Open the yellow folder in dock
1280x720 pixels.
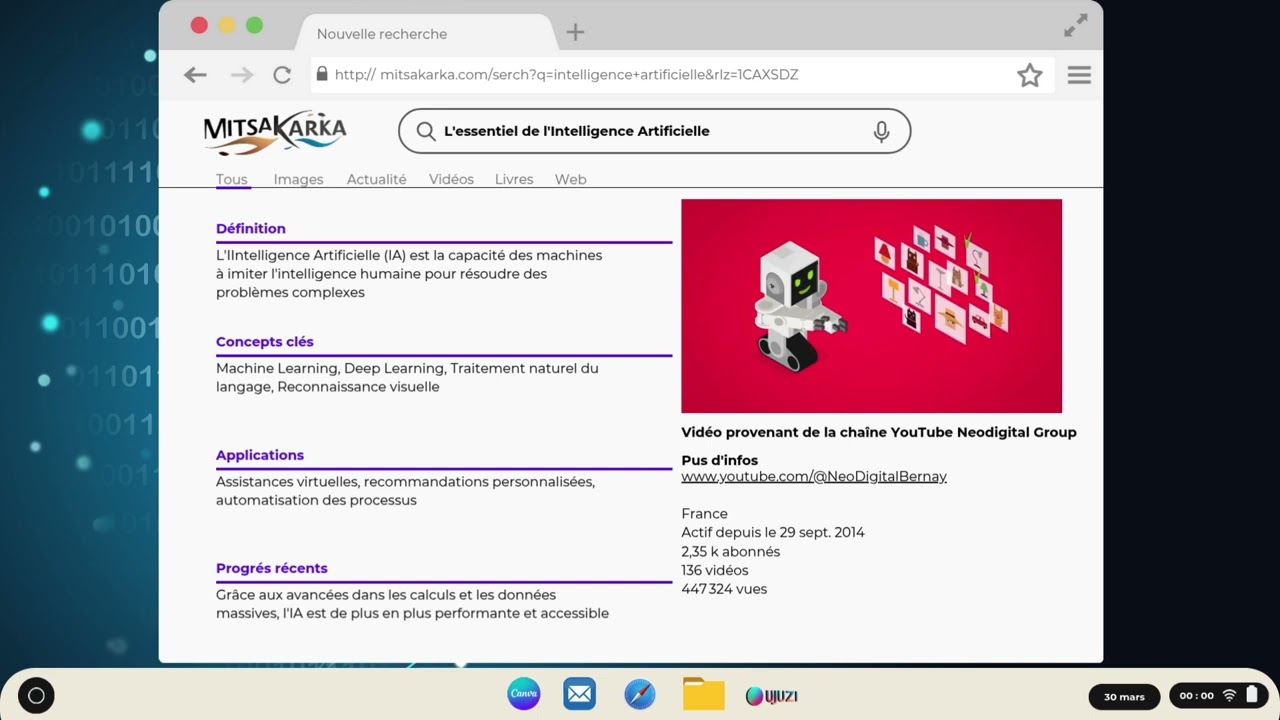[x=704, y=694]
